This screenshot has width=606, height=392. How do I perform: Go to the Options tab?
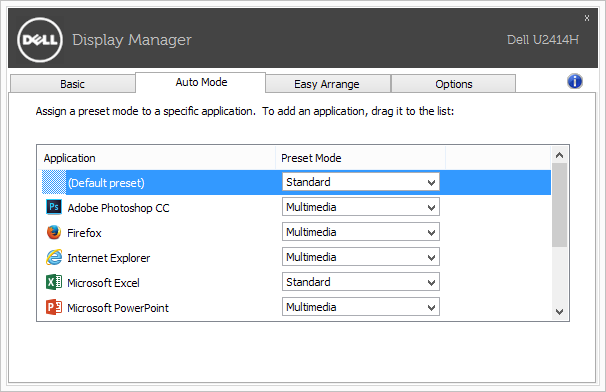454,84
